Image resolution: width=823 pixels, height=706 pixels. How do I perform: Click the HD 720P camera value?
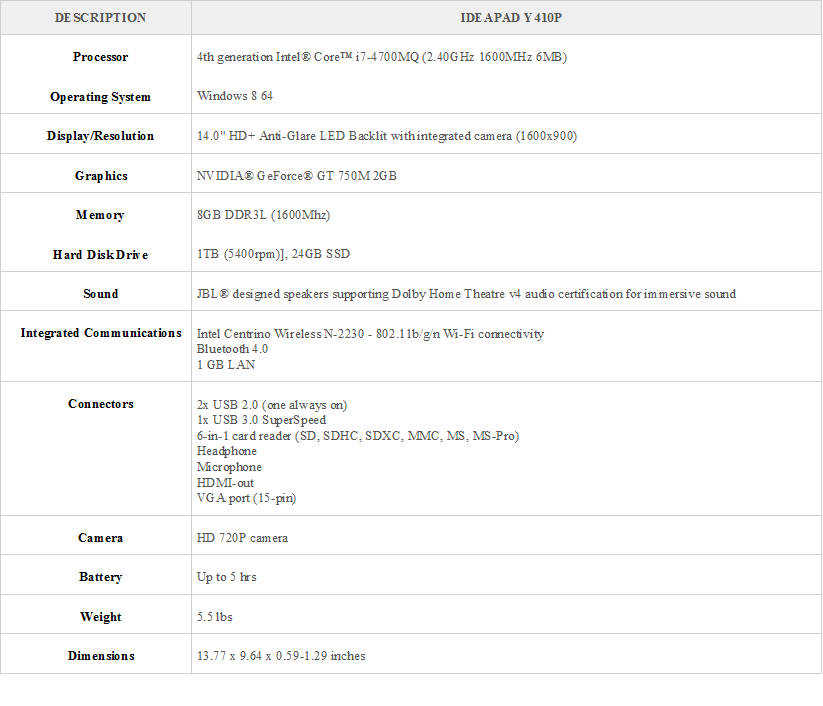[x=242, y=538]
